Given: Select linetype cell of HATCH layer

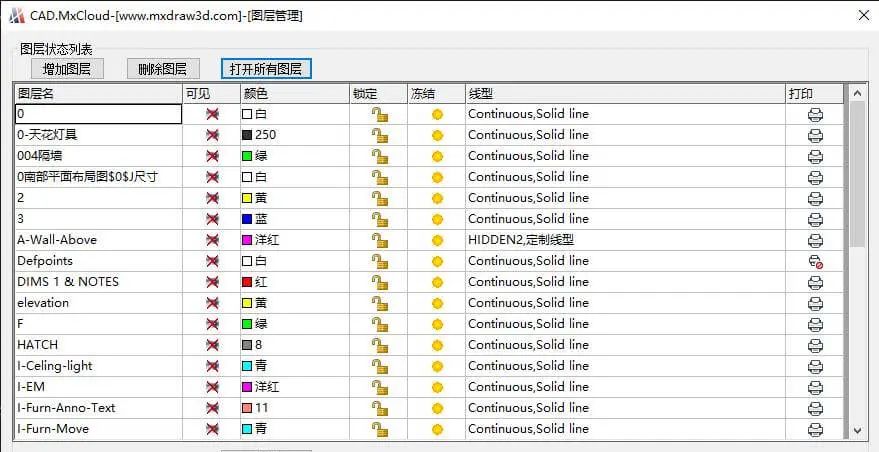Looking at the screenshot, I should pyautogui.click(x=625, y=345).
